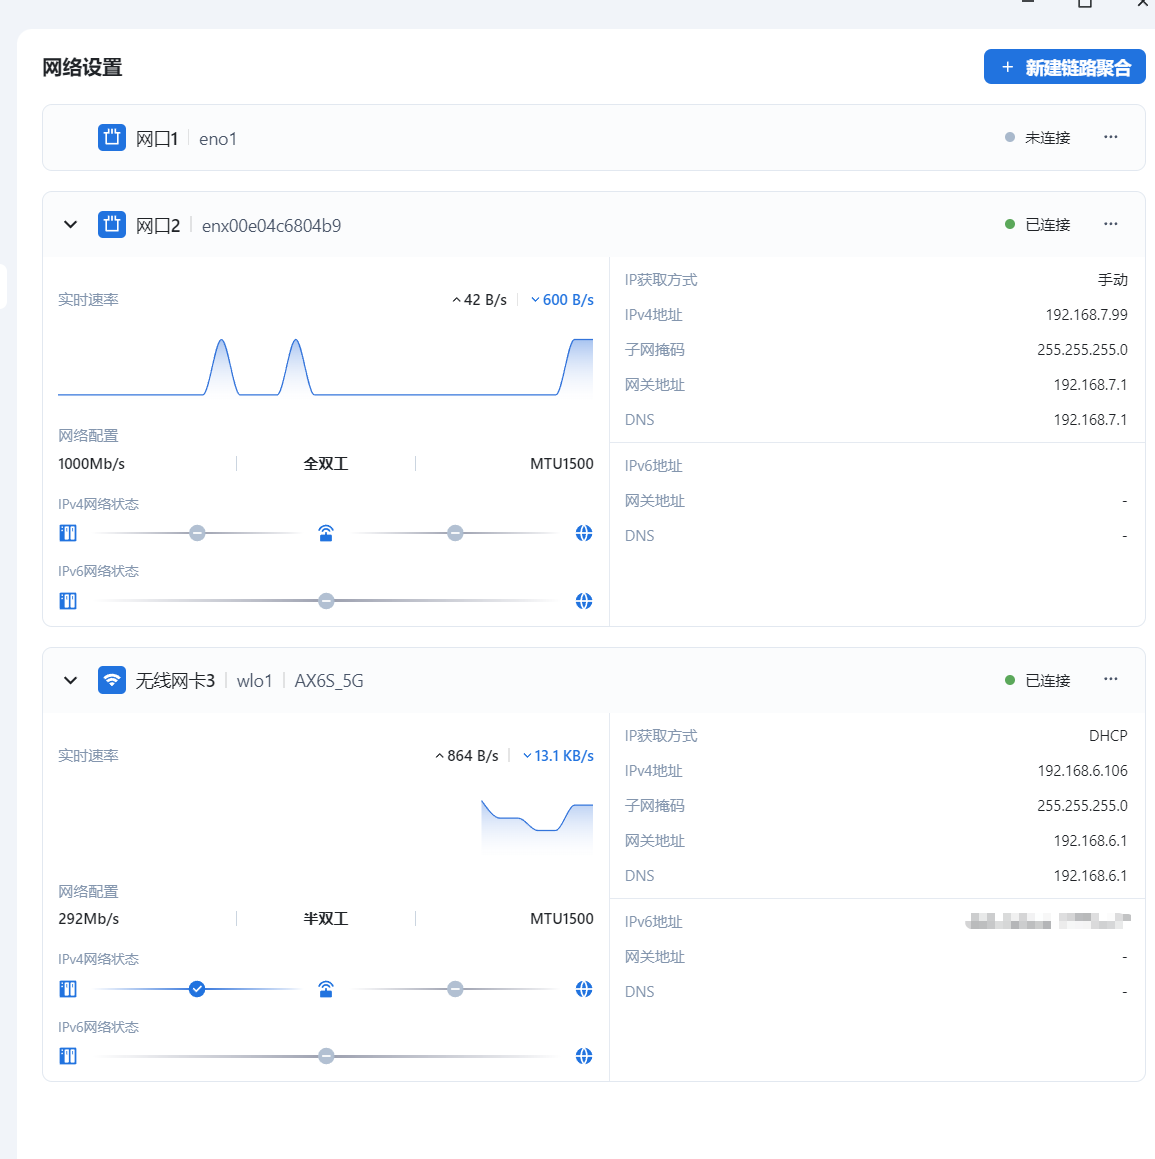
Task: Click the DHCP IP acquisition value
Action: (1108, 735)
